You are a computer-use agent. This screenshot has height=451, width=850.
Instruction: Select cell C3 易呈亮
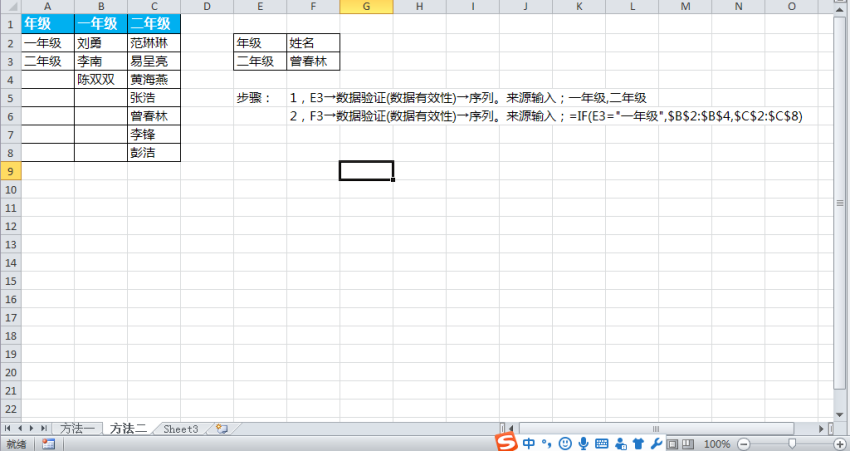click(x=154, y=61)
